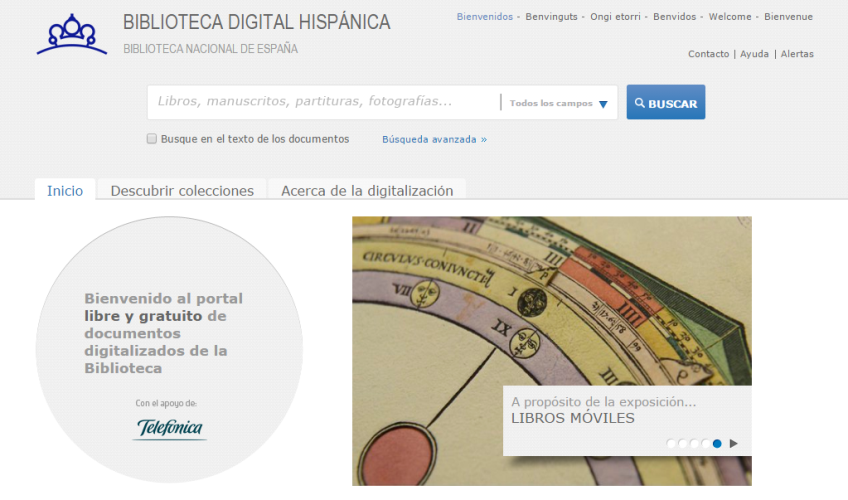
Task: Select the fourth carousel slide dot
Action: (x=706, y=443)
